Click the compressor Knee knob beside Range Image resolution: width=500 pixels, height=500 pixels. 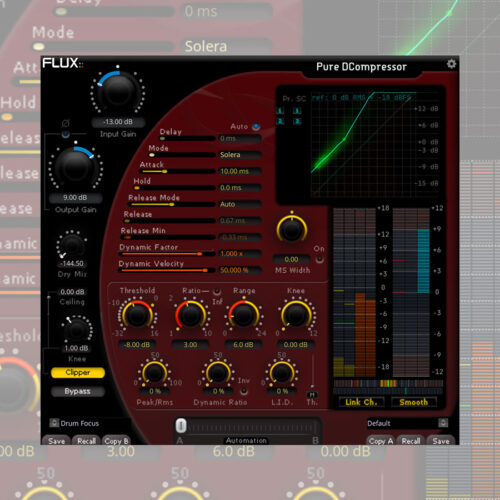pos(296,315)
